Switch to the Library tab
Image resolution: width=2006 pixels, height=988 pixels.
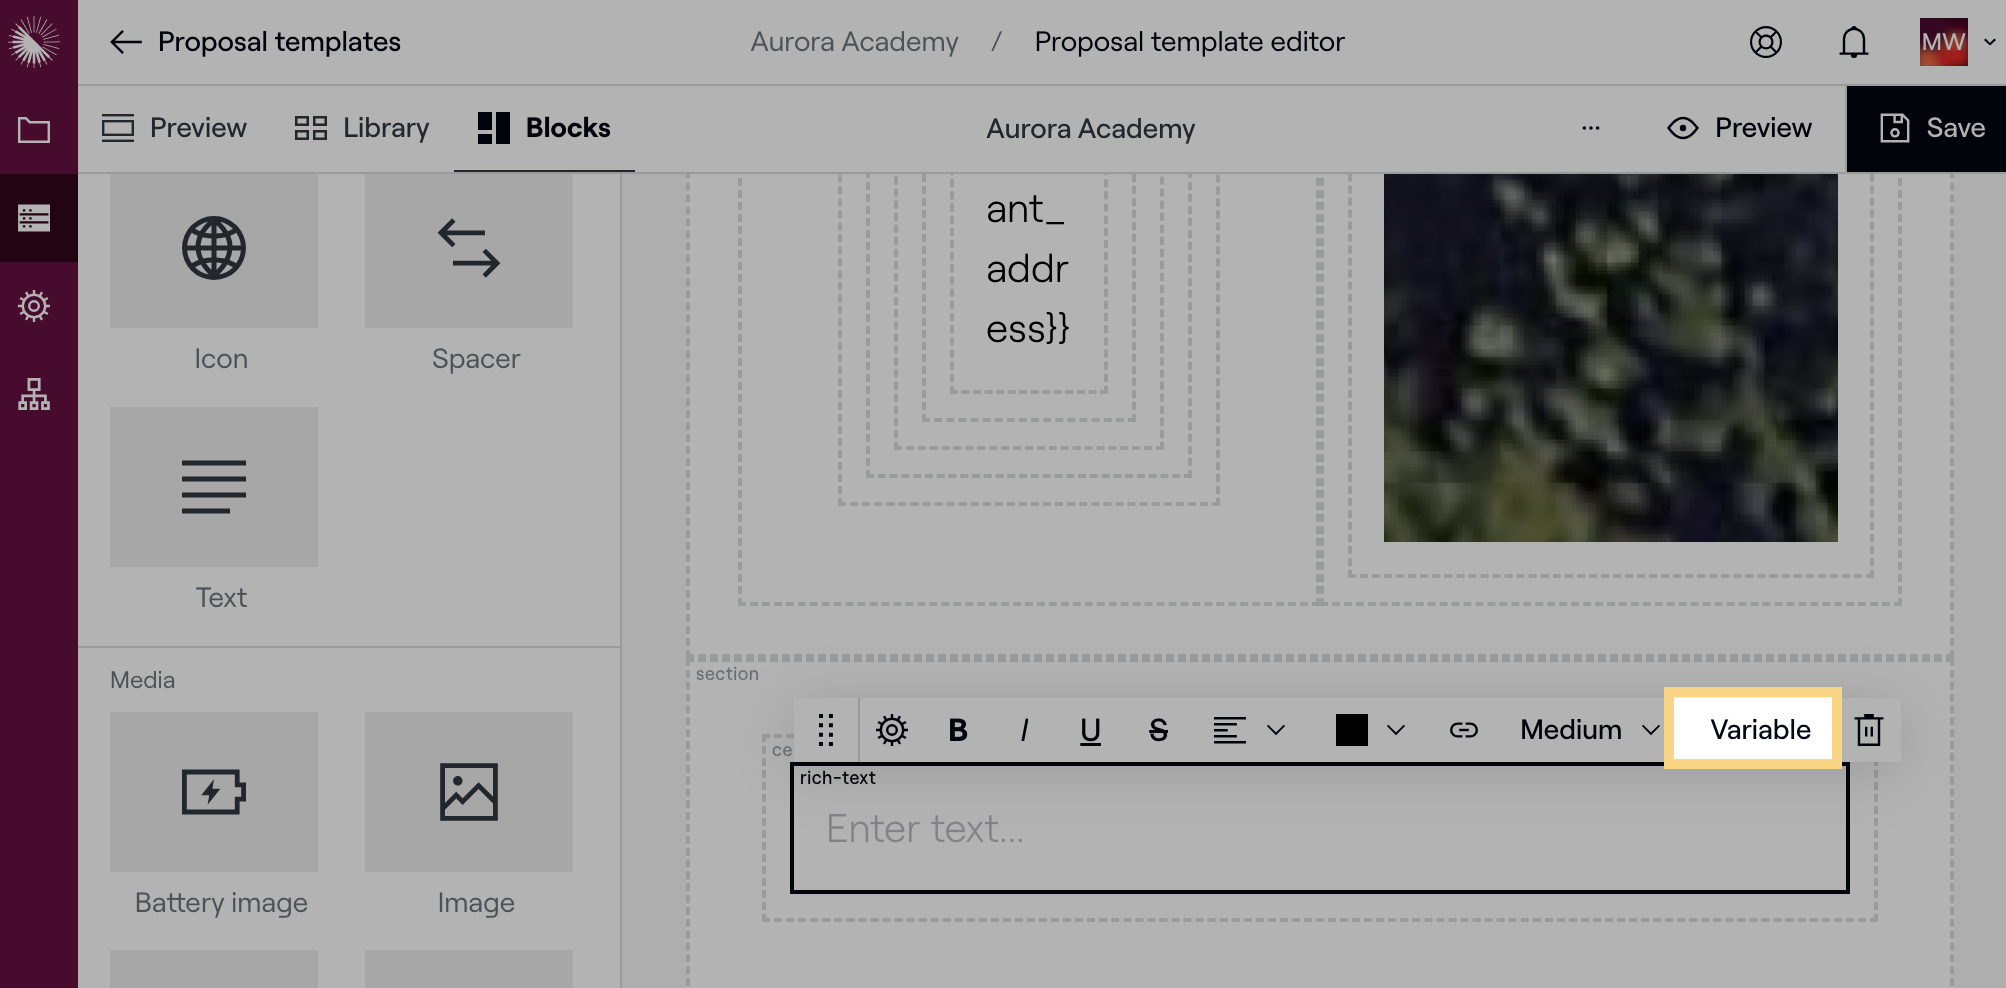[x=361, y=128]
